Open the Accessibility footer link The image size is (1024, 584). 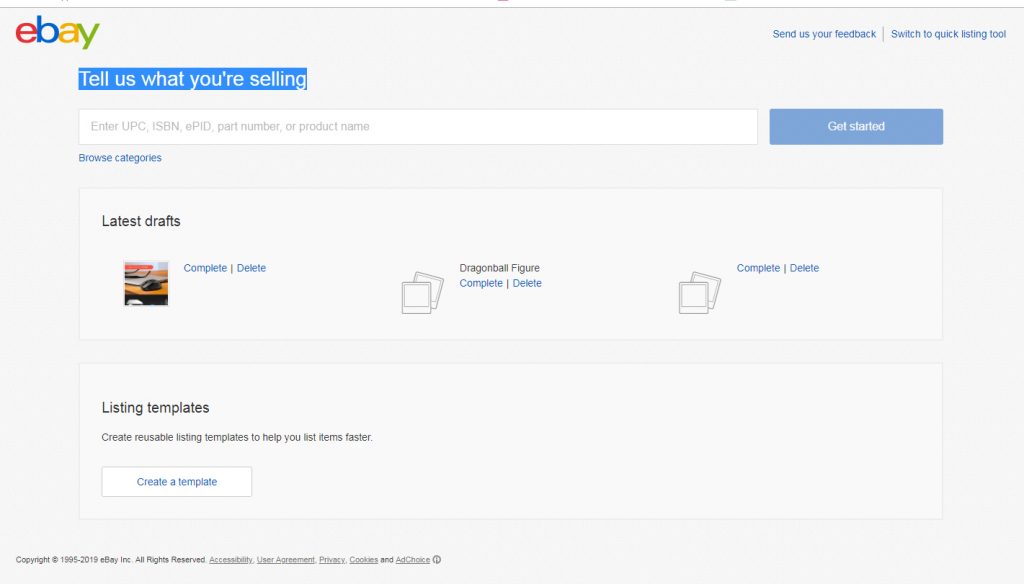230,560
